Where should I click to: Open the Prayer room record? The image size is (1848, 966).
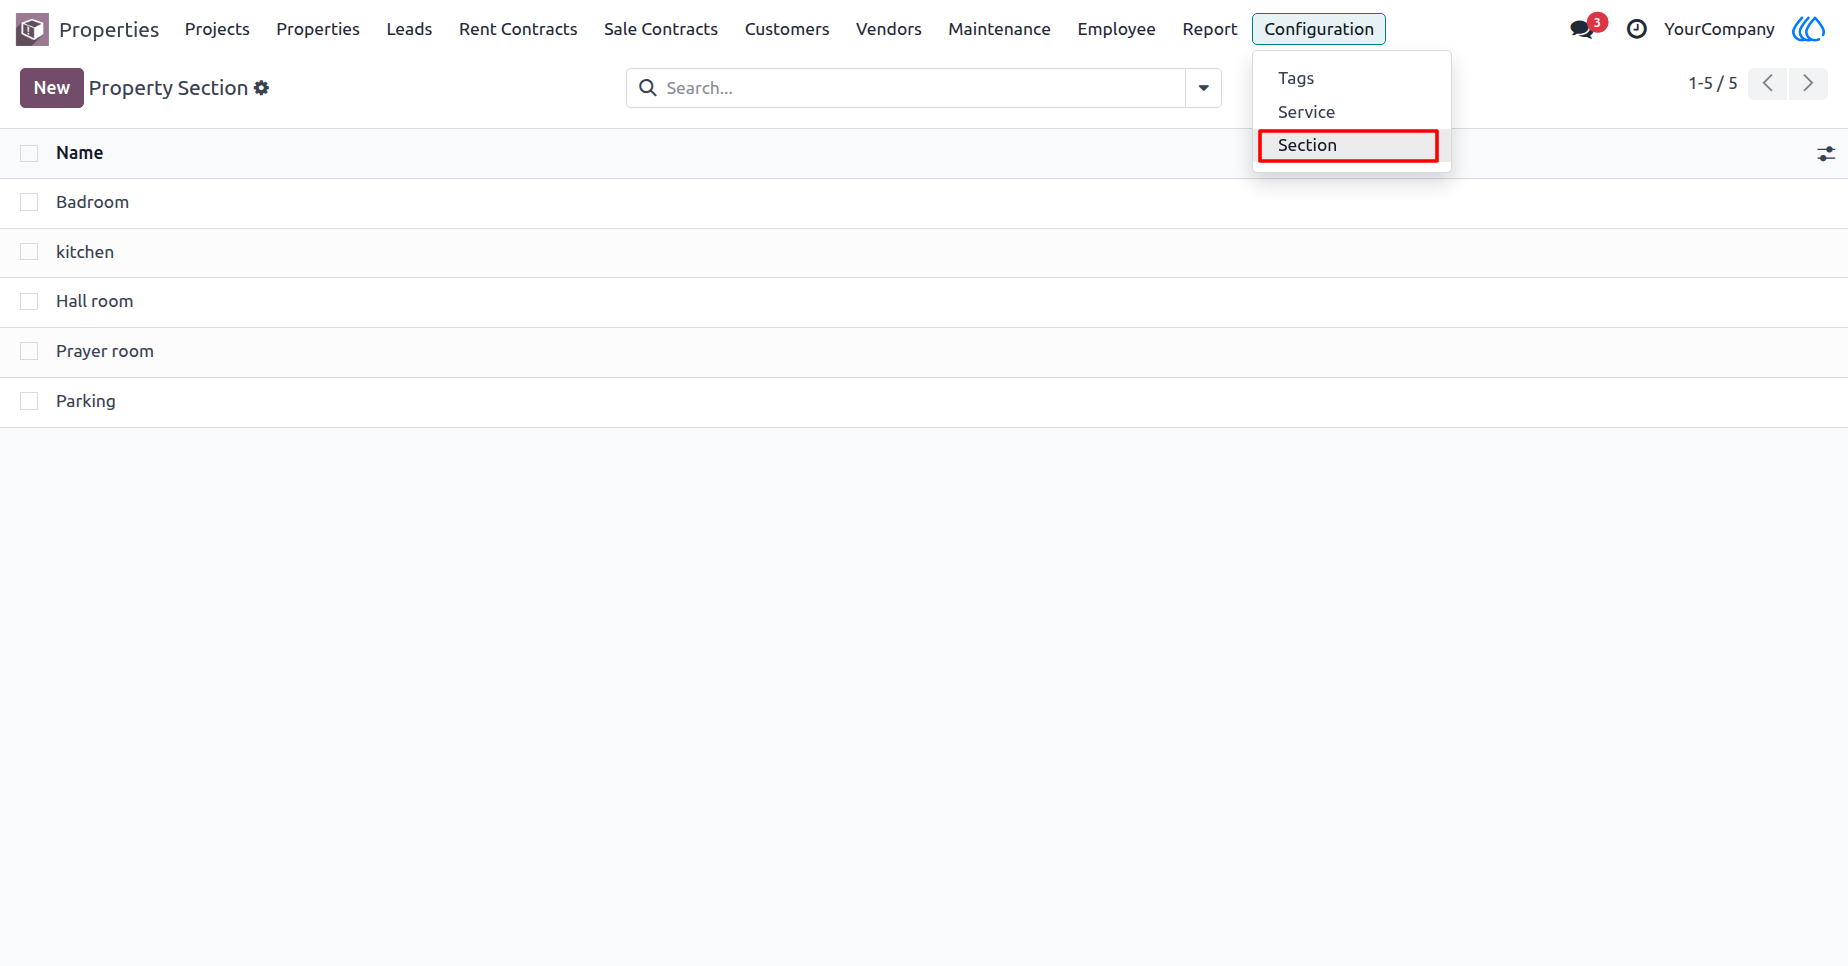924,352
